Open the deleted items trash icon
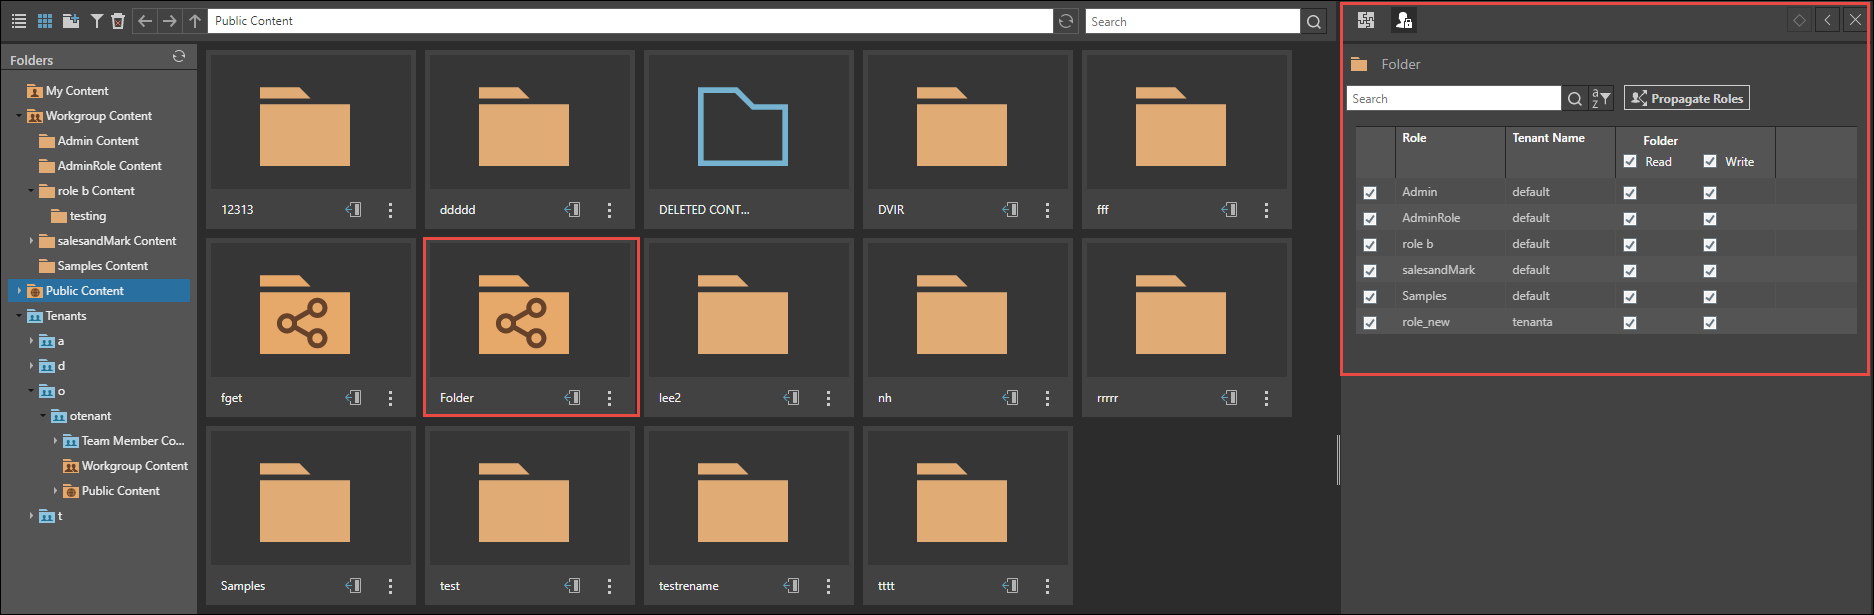 tap(117, 21)
